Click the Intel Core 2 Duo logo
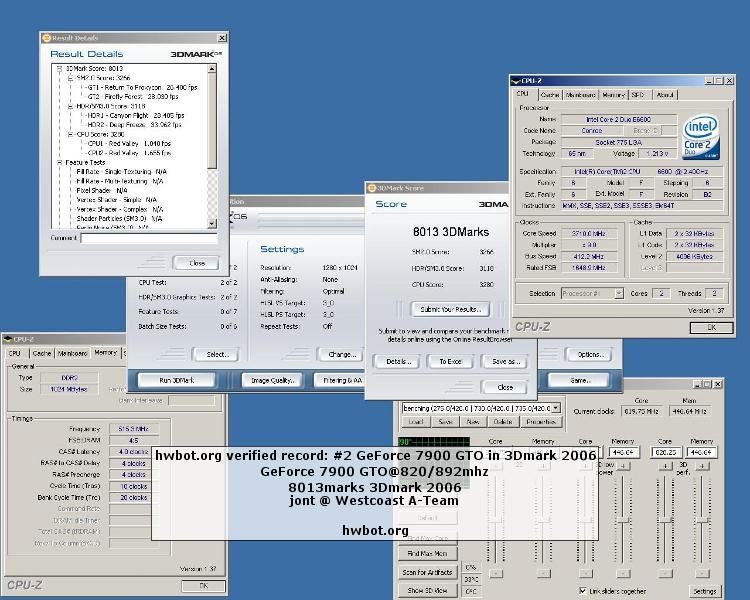Image resolution: width=750 pixels, height=600 pixels. (700, 137)
